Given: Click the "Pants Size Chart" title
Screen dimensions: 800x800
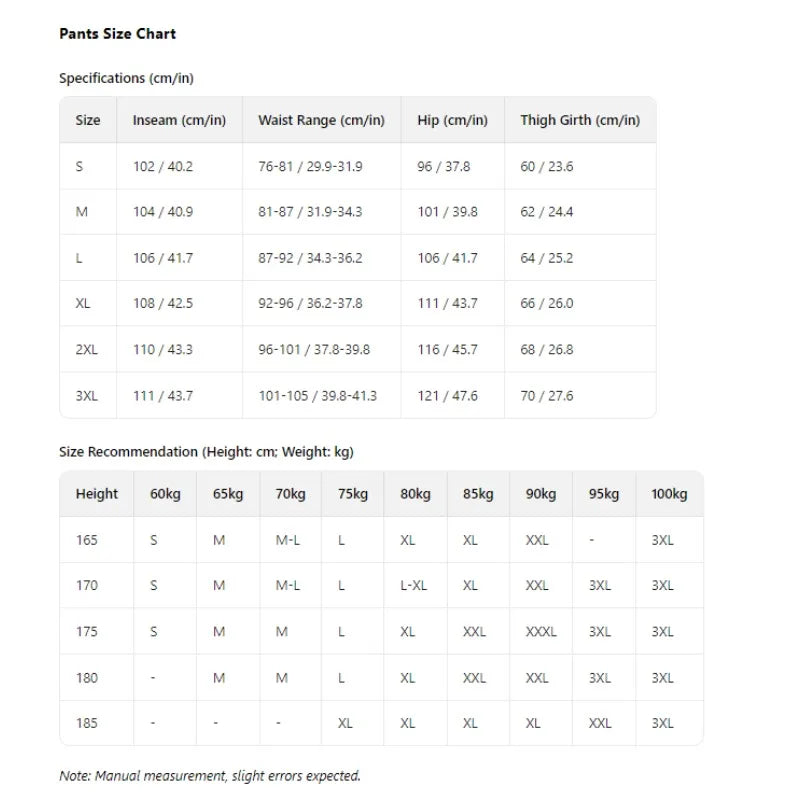Looking at the screenshot, I should 117,34.
